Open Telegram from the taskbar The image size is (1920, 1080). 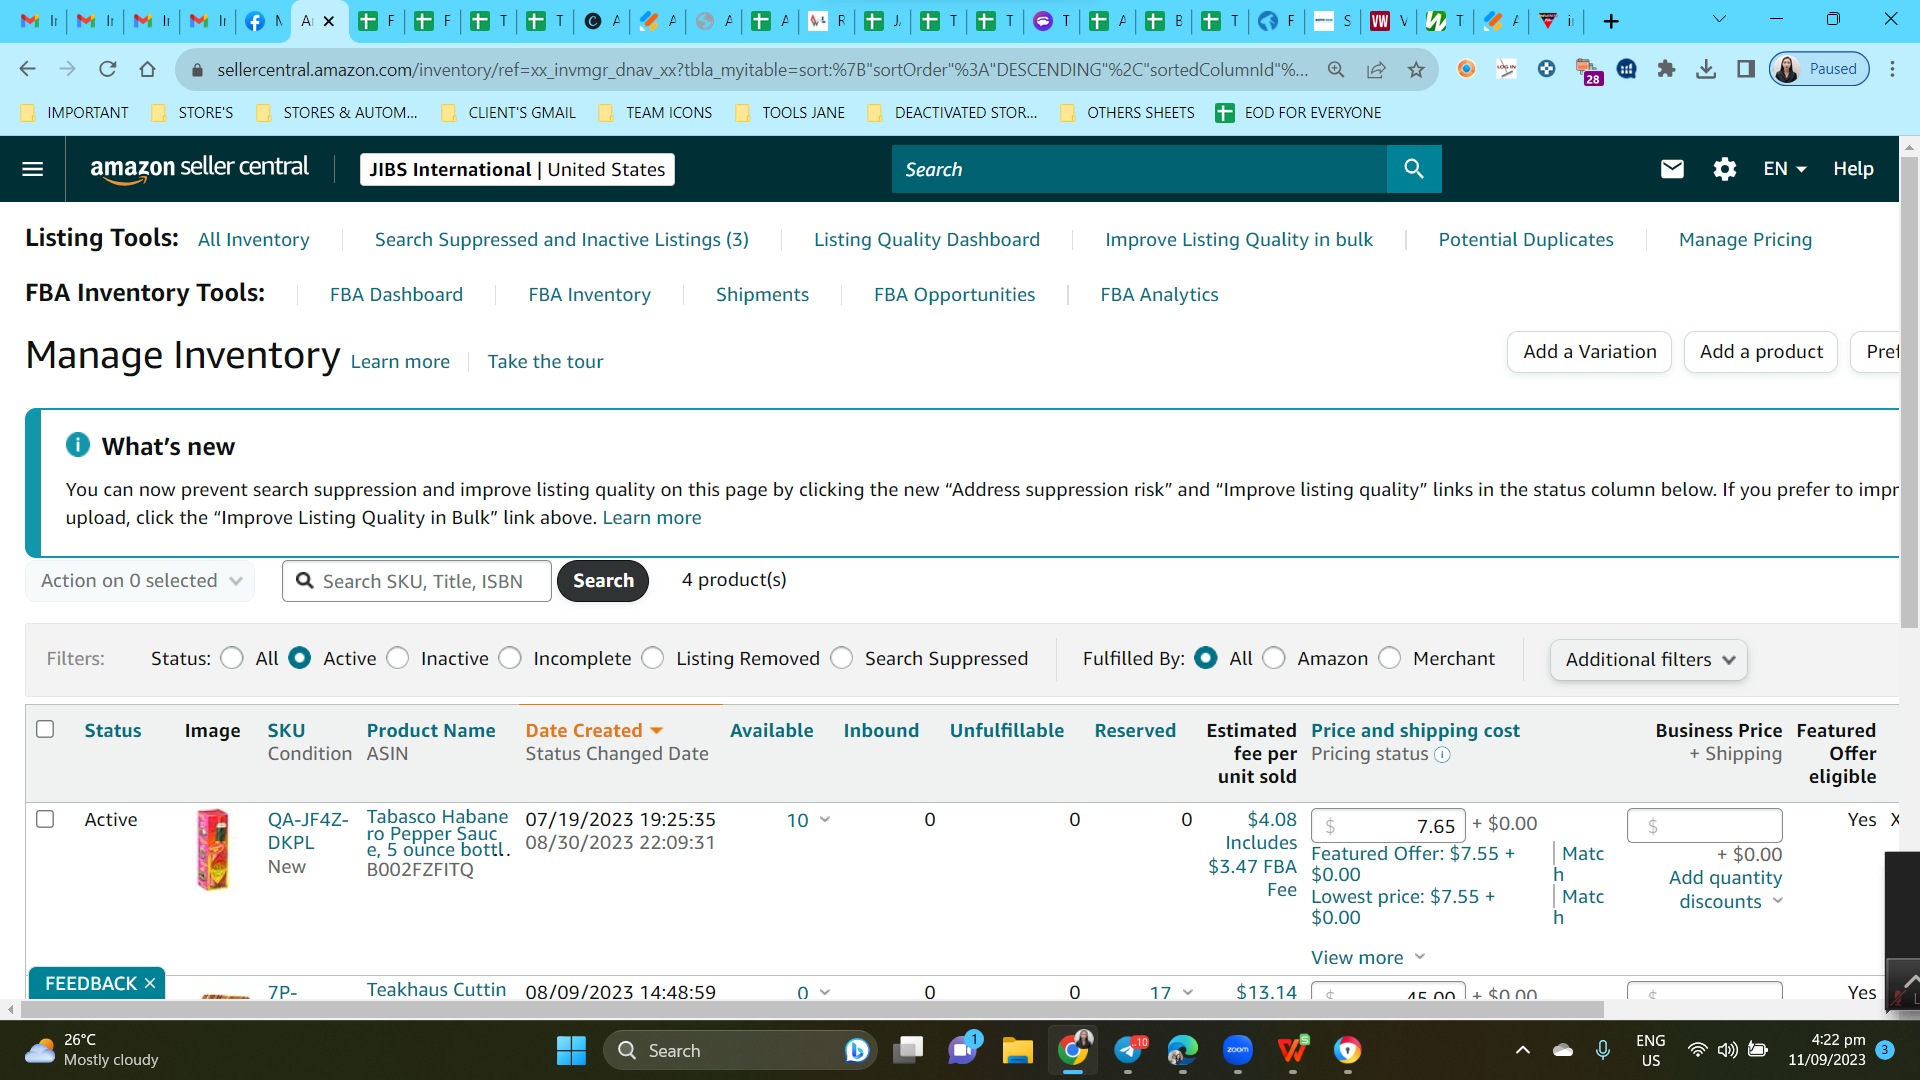1128,1050
